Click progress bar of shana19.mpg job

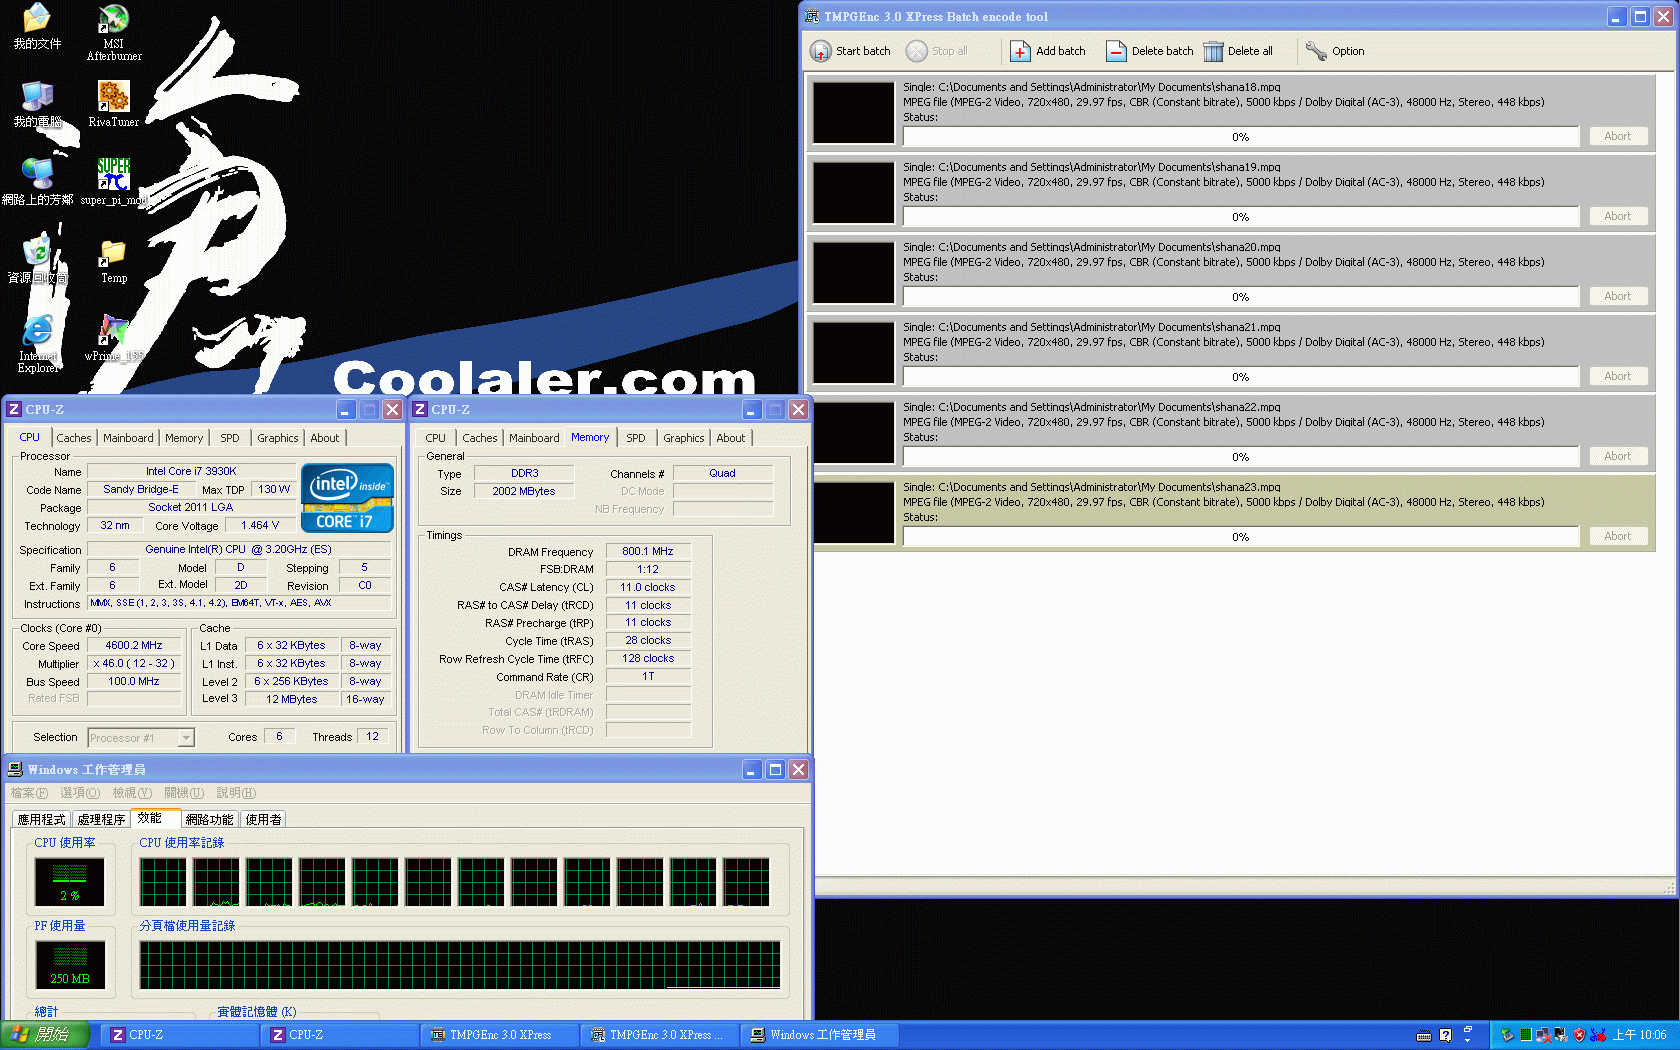point(1241,217)
